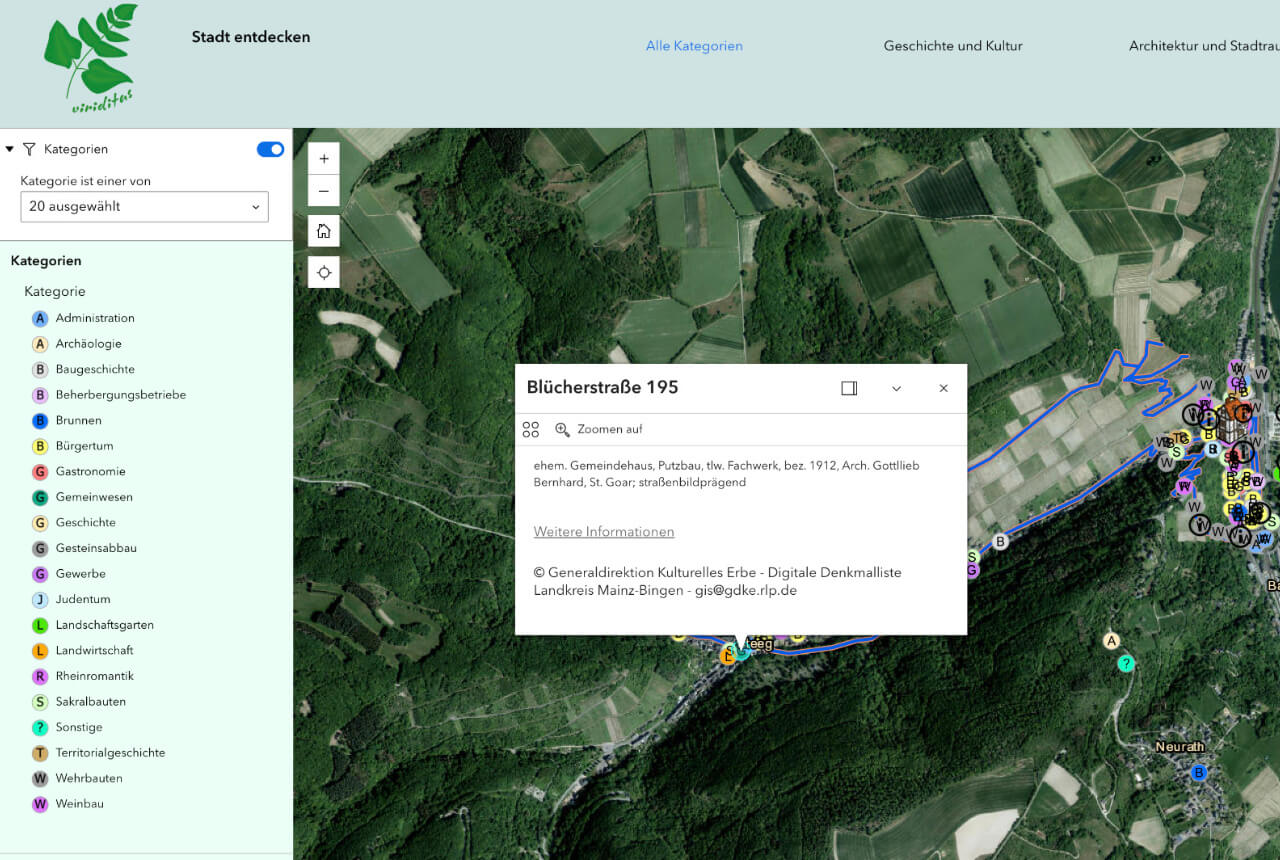Open popup actions with the four-dots icon

point(530,429)
